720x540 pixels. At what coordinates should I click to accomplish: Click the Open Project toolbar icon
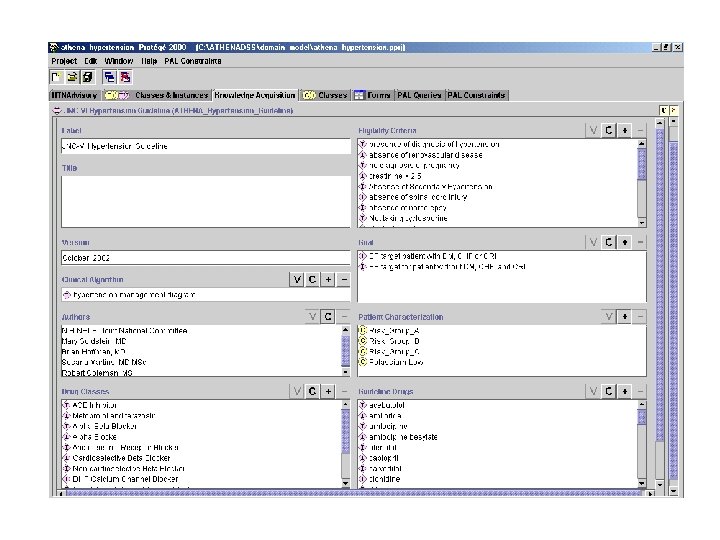tap(72, 77)
